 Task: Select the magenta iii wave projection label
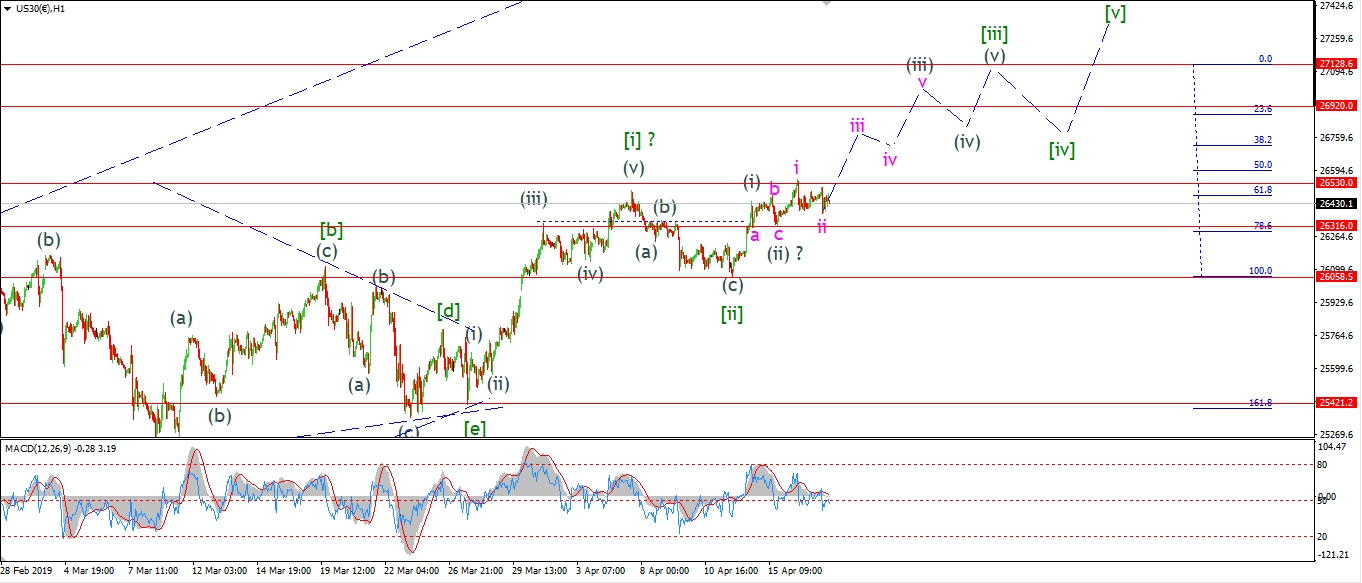tap(857, 125)
